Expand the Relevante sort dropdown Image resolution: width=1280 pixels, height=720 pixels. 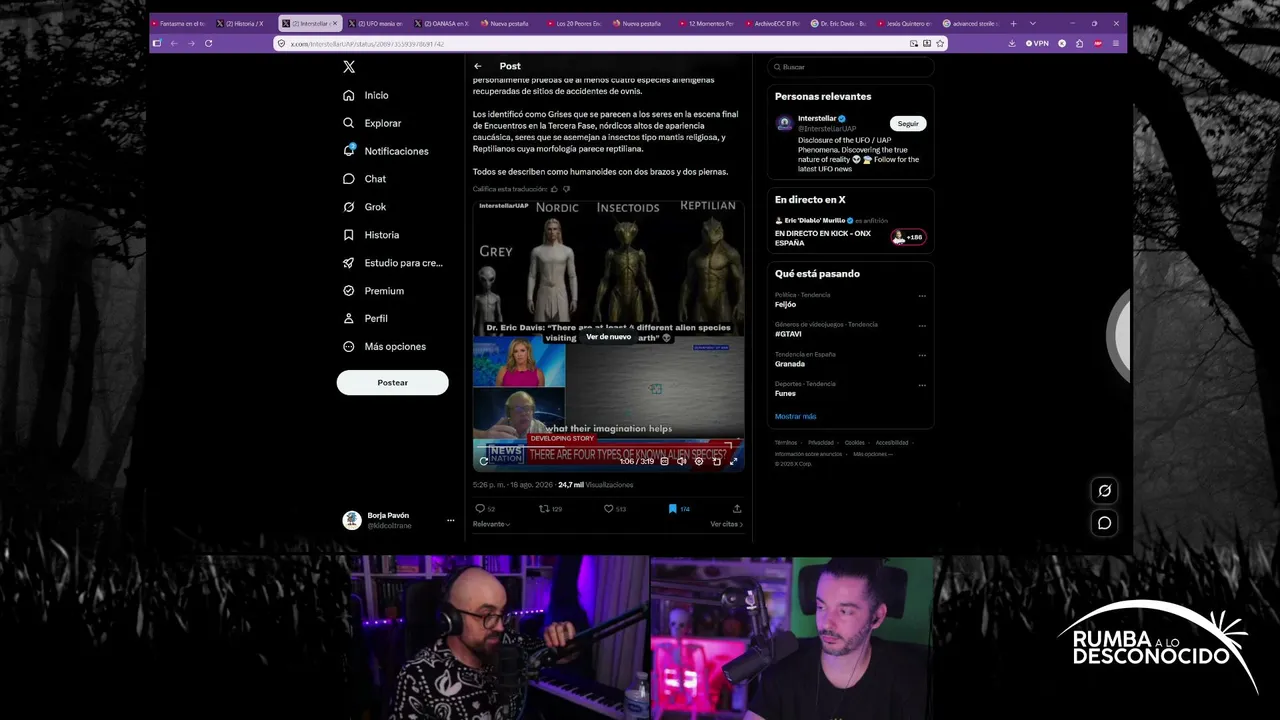(x=491, y=524)
